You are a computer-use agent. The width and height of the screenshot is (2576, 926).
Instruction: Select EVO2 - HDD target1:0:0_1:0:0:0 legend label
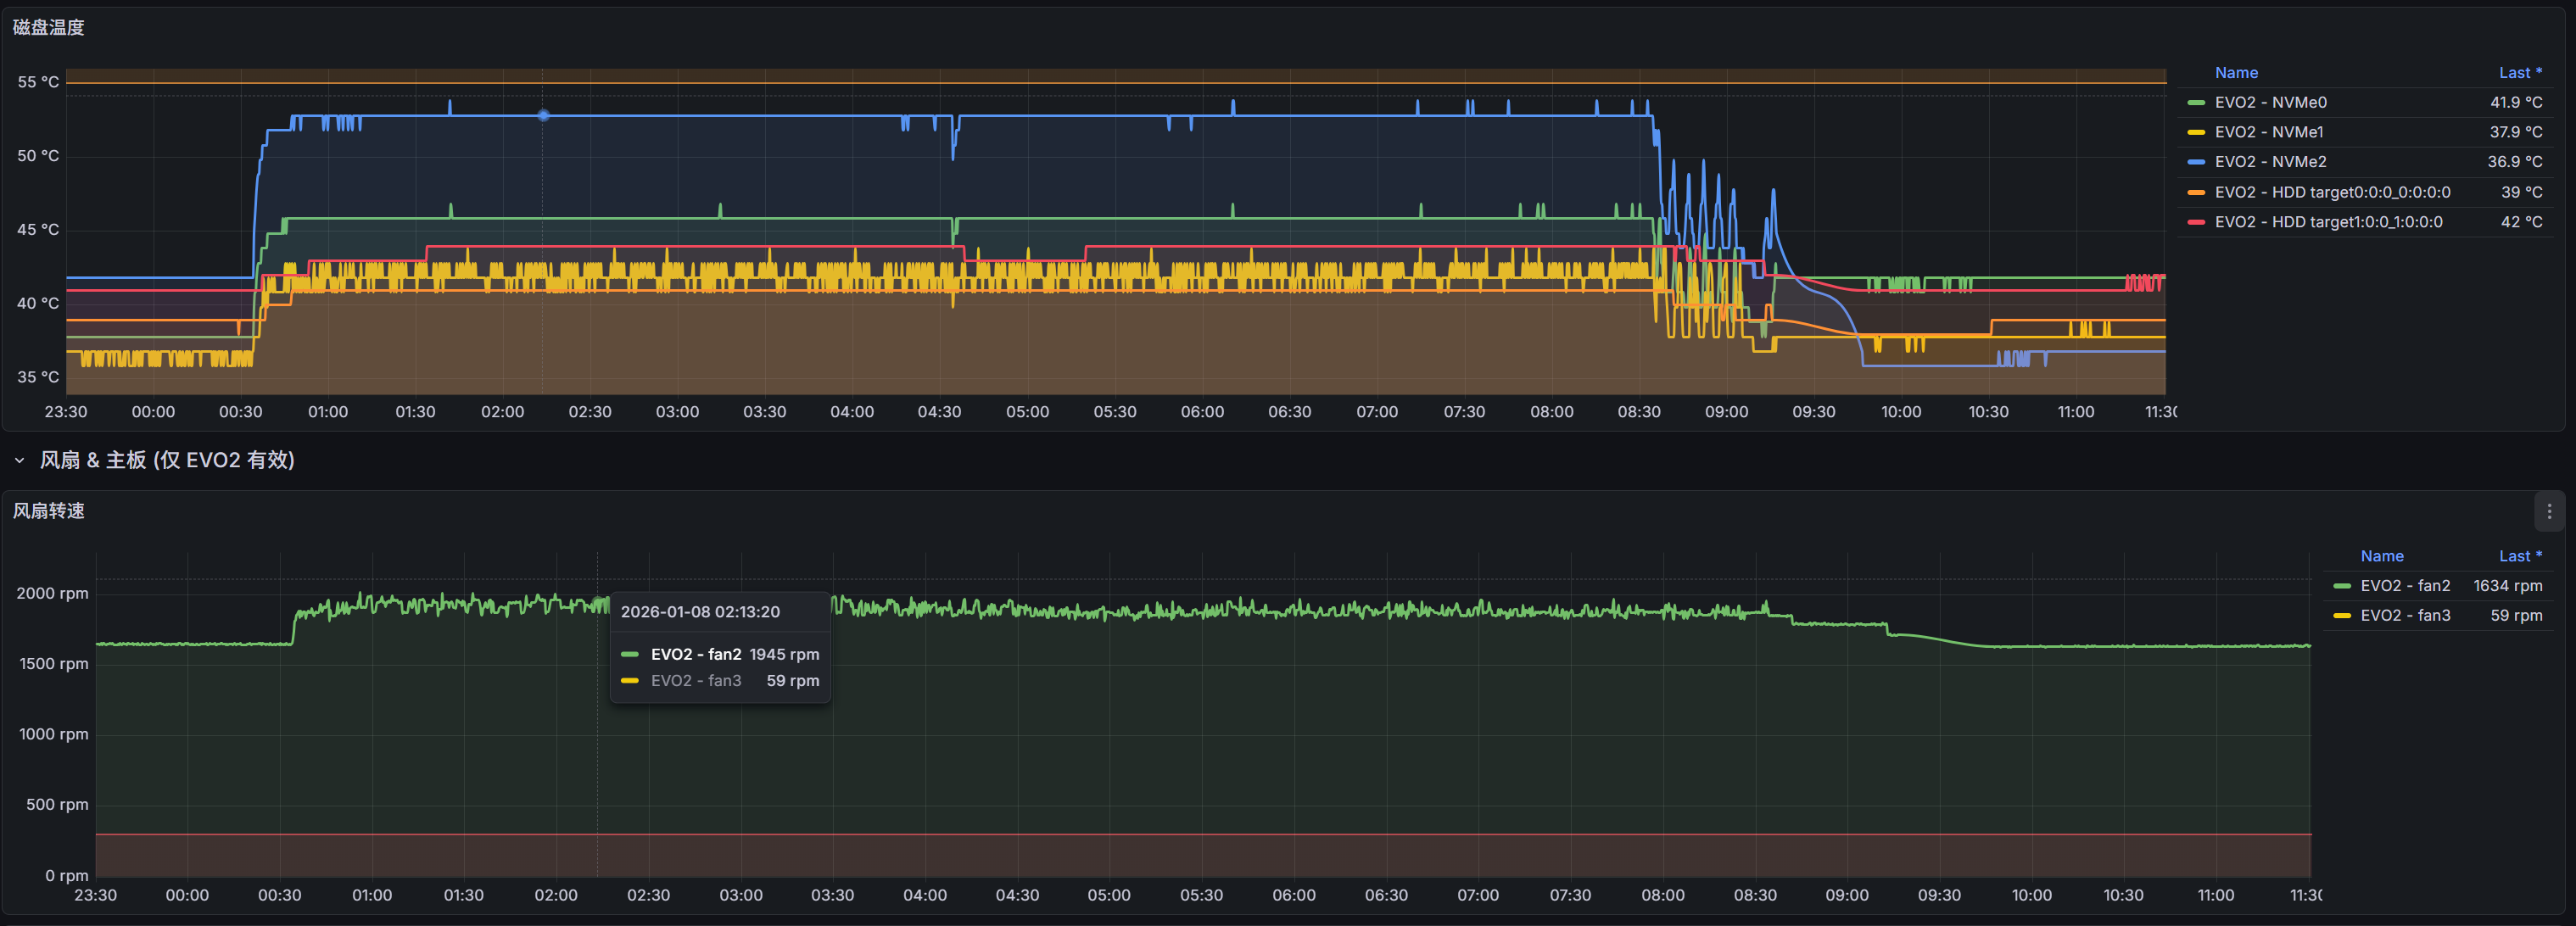2328,222
